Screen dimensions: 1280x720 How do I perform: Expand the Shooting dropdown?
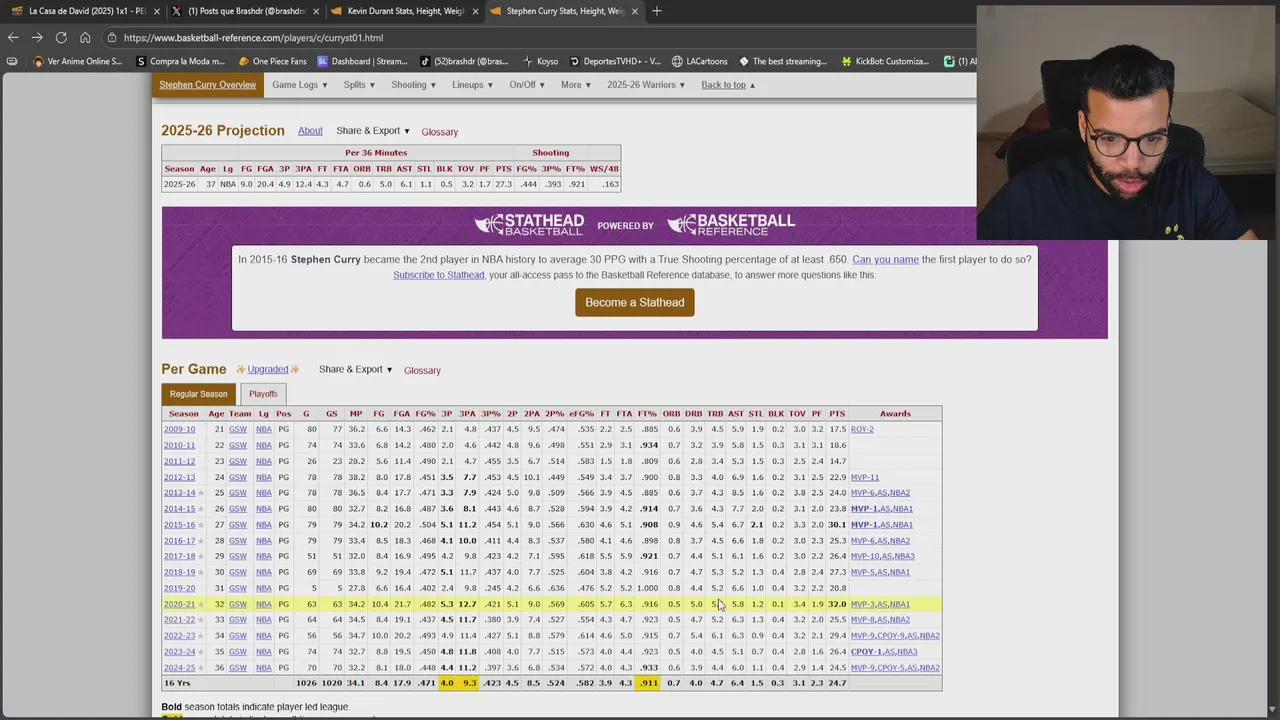coord(413,85)
